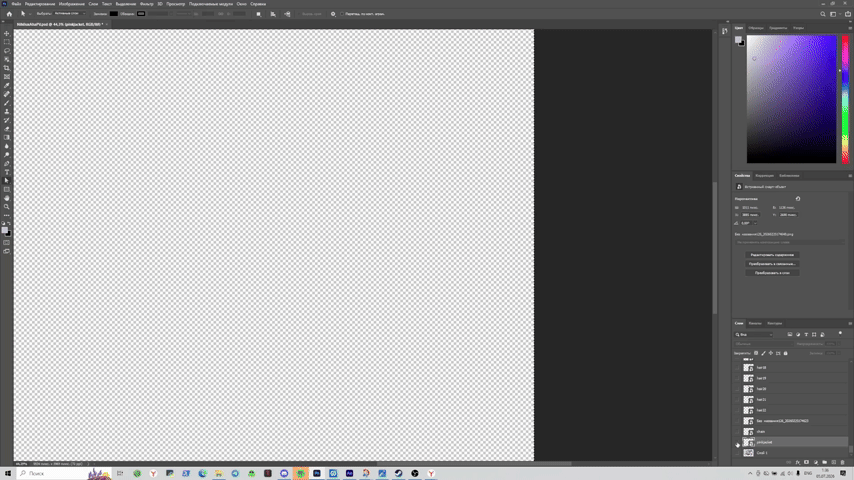854x480 pixels.
Task: Select the Hand tool
Action: pos(7,198)
